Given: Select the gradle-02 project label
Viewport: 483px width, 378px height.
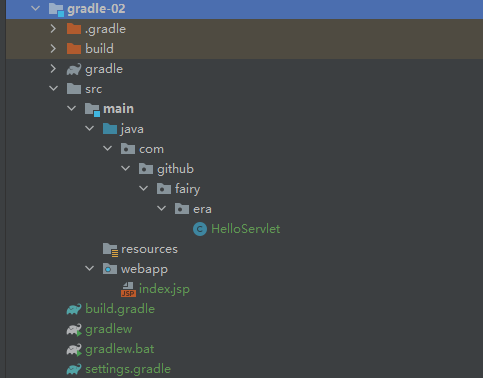Looking at the screenshot, I should (x=96, y=9).
